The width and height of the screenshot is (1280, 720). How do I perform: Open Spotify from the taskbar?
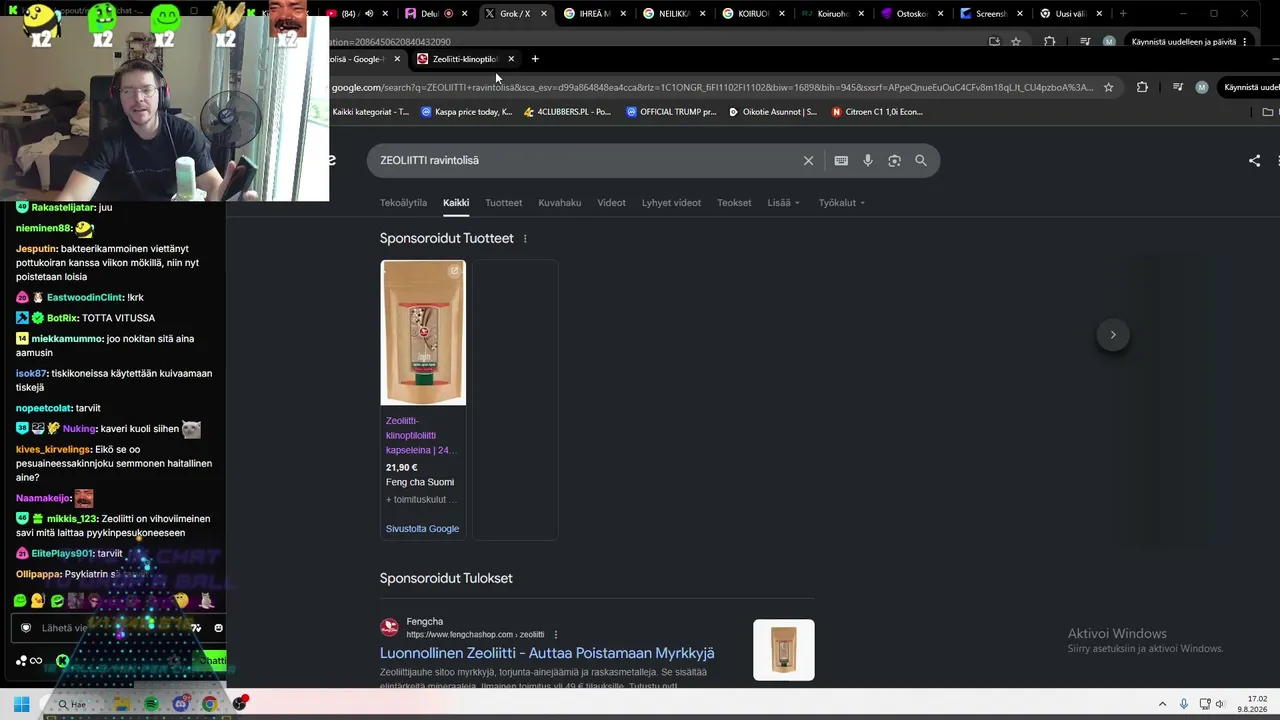[x=151, y=704]
